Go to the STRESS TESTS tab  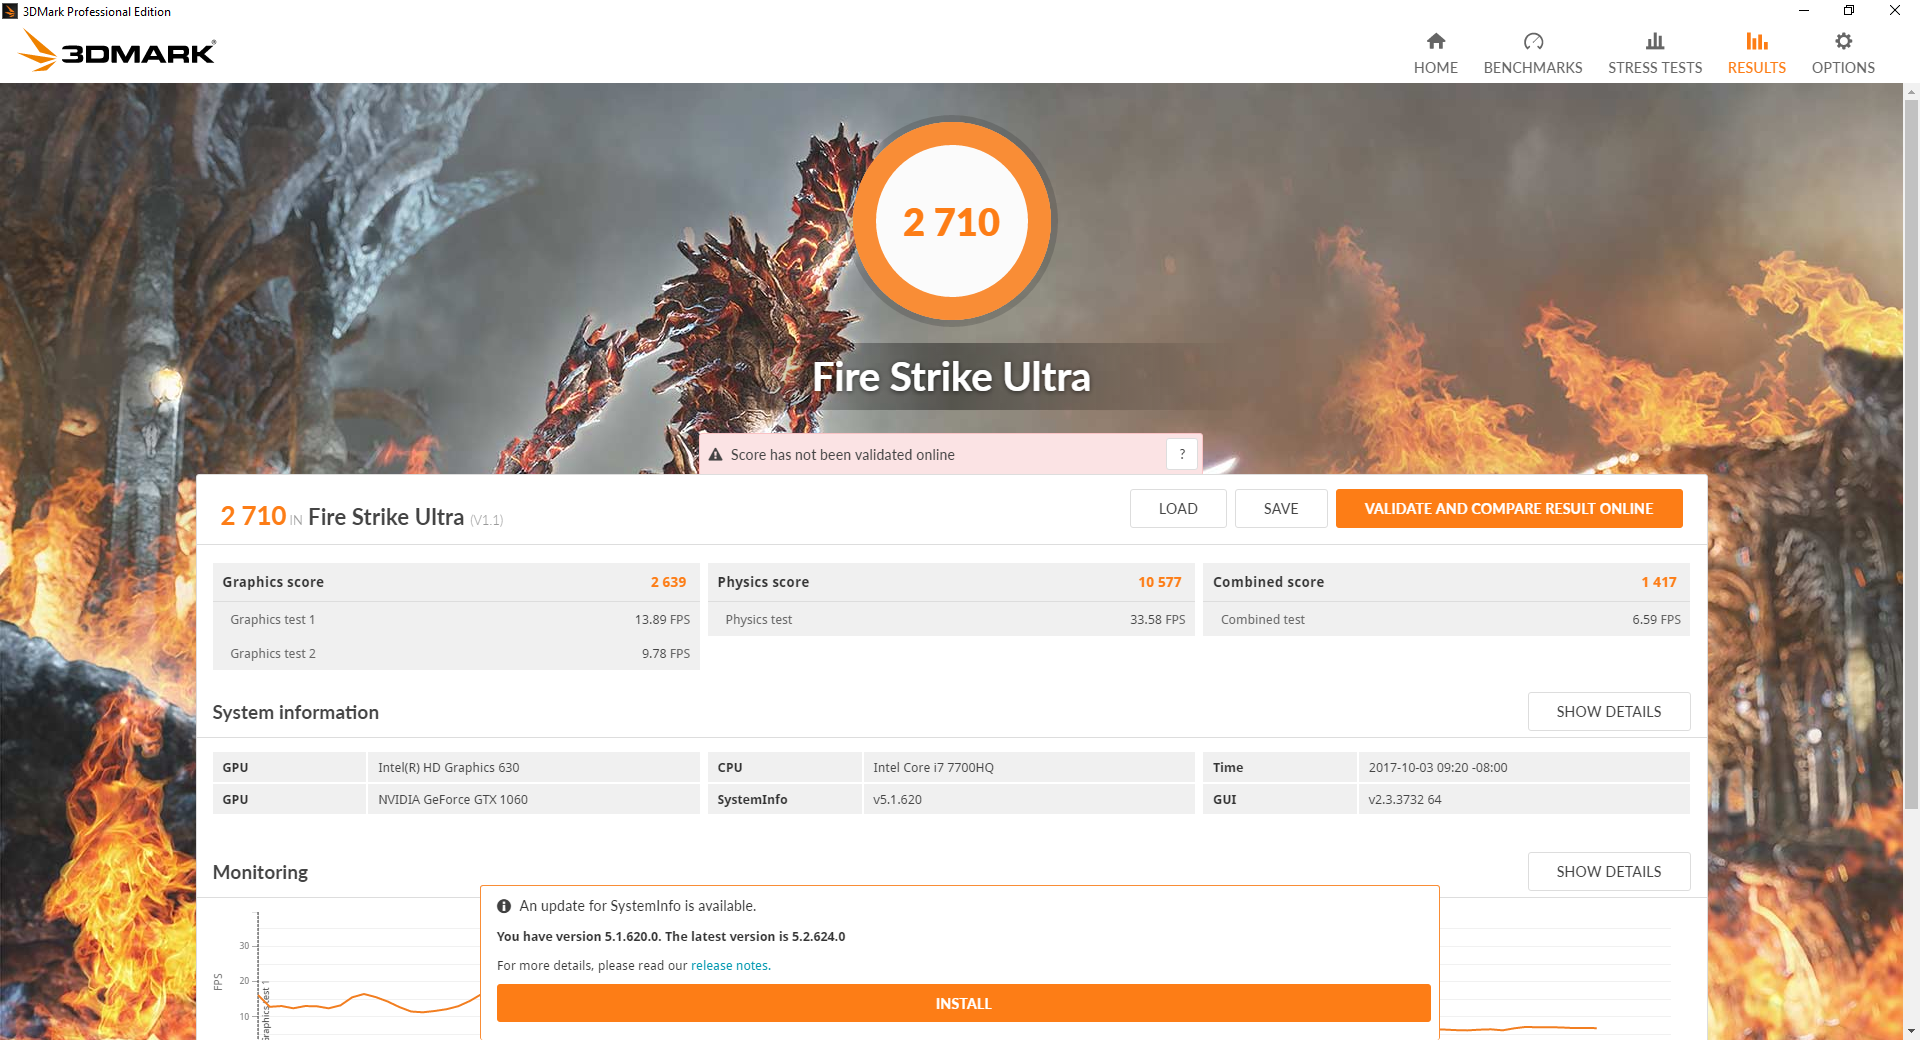click(1655, 53)
